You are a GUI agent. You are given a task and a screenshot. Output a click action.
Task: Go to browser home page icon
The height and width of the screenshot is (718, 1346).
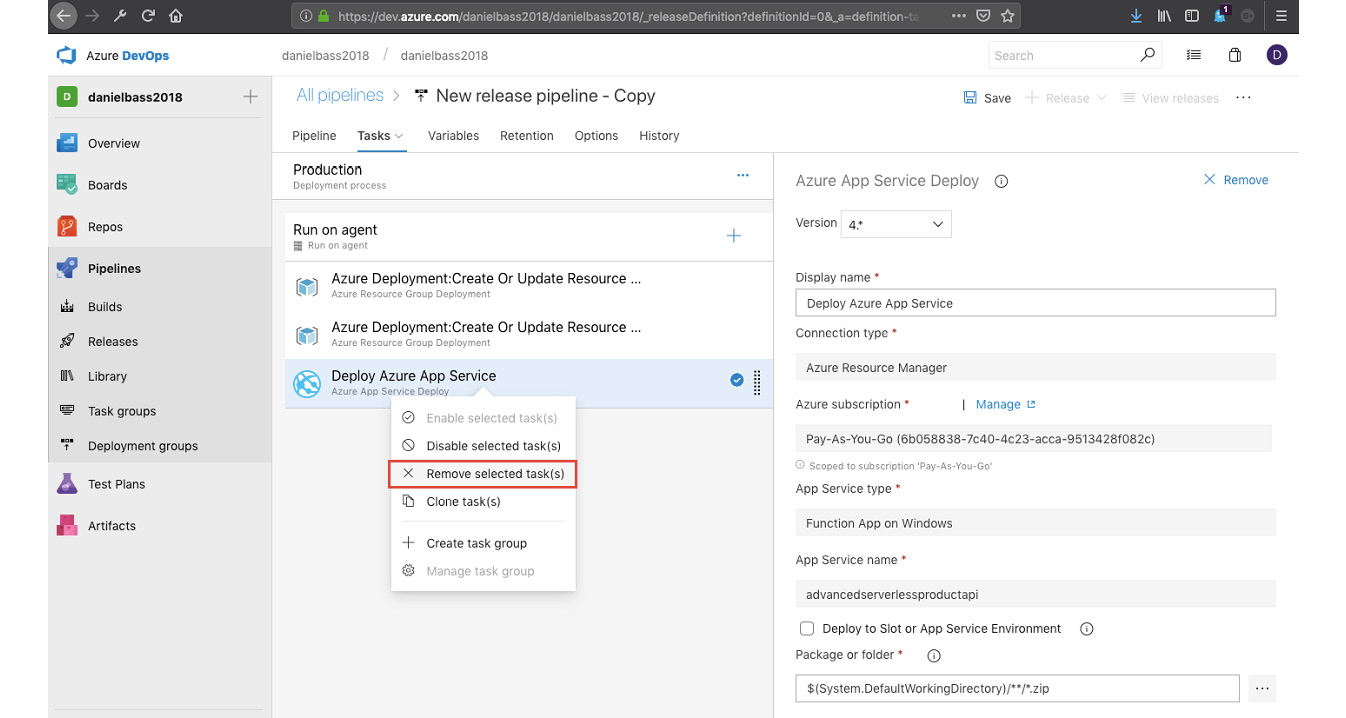pos(176,16)
